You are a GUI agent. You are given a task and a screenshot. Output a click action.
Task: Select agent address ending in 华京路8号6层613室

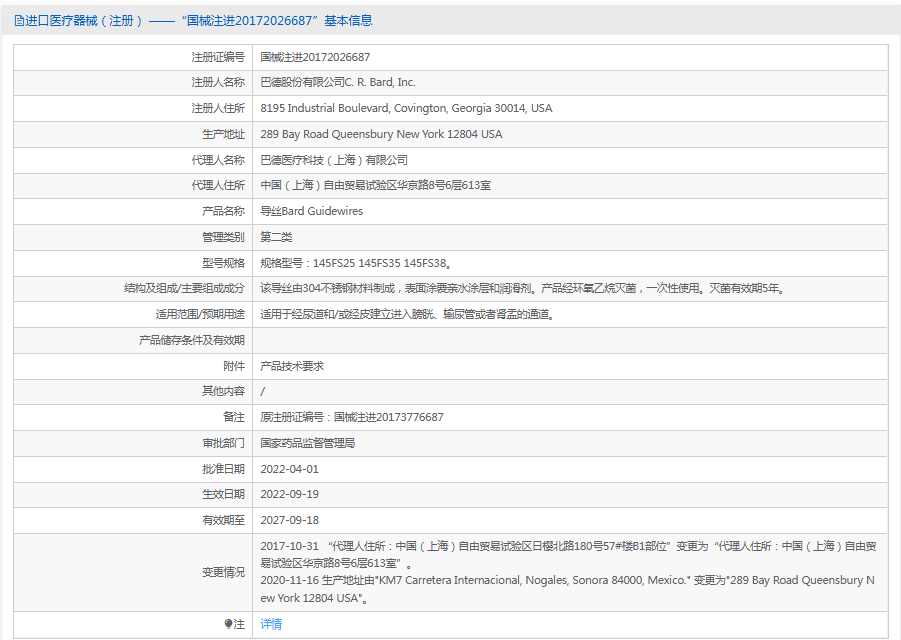point(375,186)
